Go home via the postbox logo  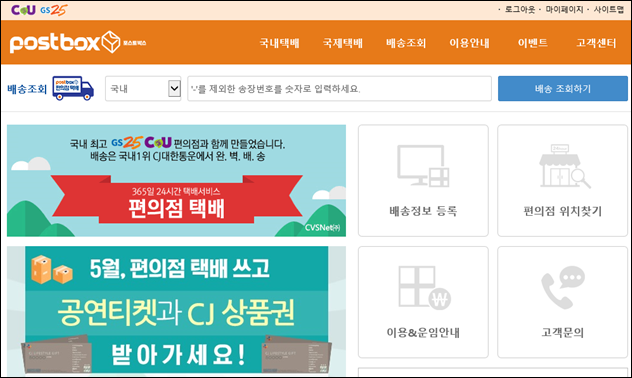click(x=78, y=42)
